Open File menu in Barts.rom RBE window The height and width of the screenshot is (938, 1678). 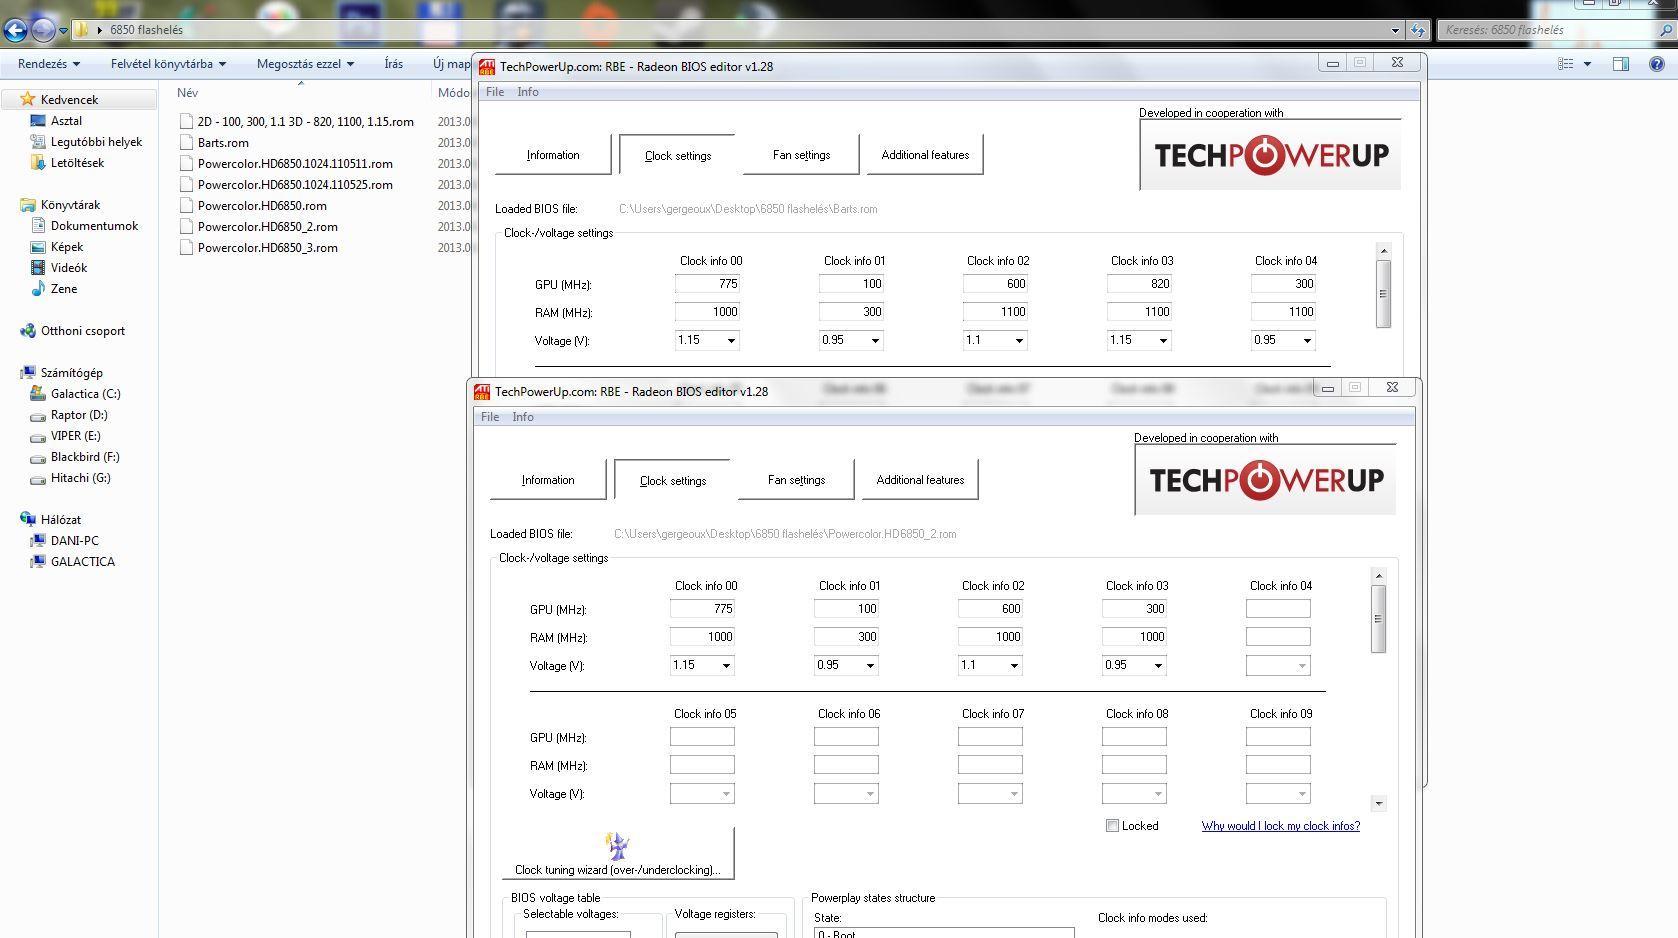click(x=495, y=92)
